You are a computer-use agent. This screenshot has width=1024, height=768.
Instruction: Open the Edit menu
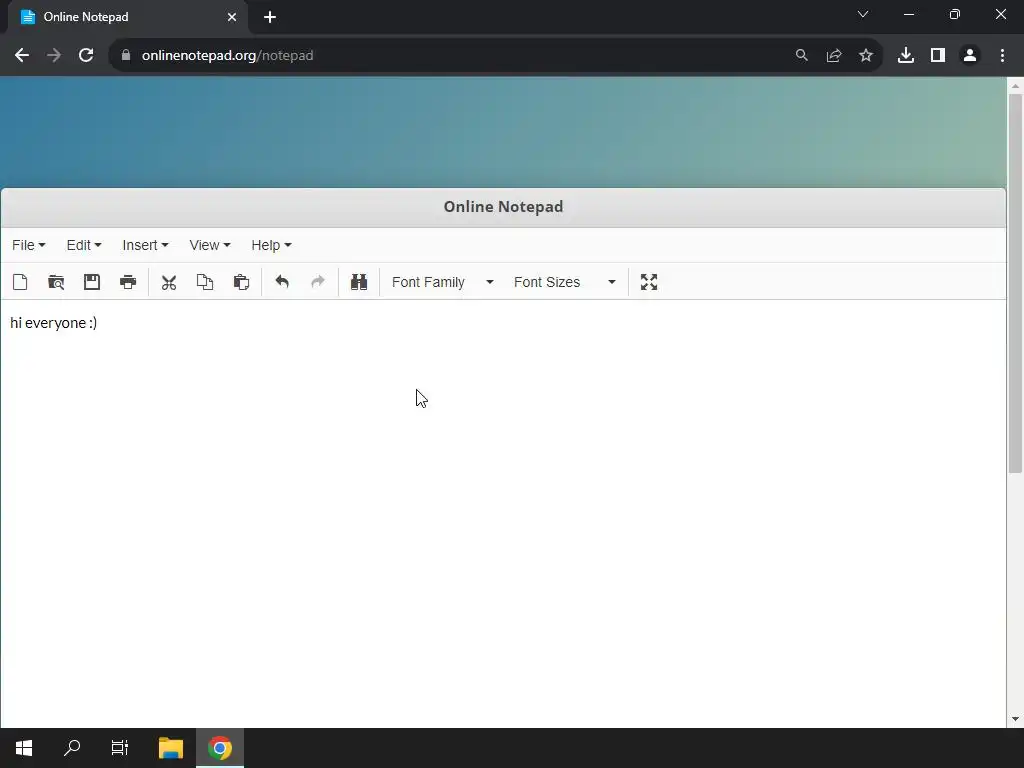(84, 245)
